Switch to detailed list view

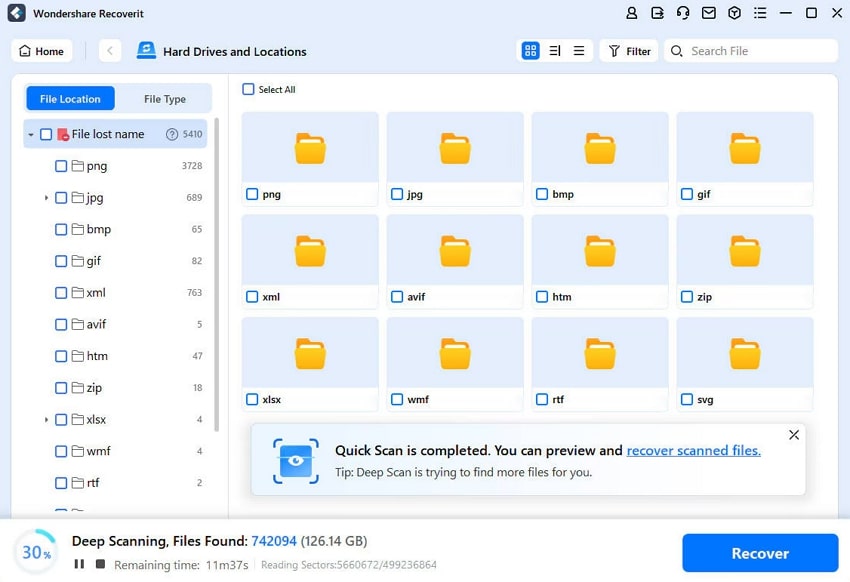(x=556, y=50)
